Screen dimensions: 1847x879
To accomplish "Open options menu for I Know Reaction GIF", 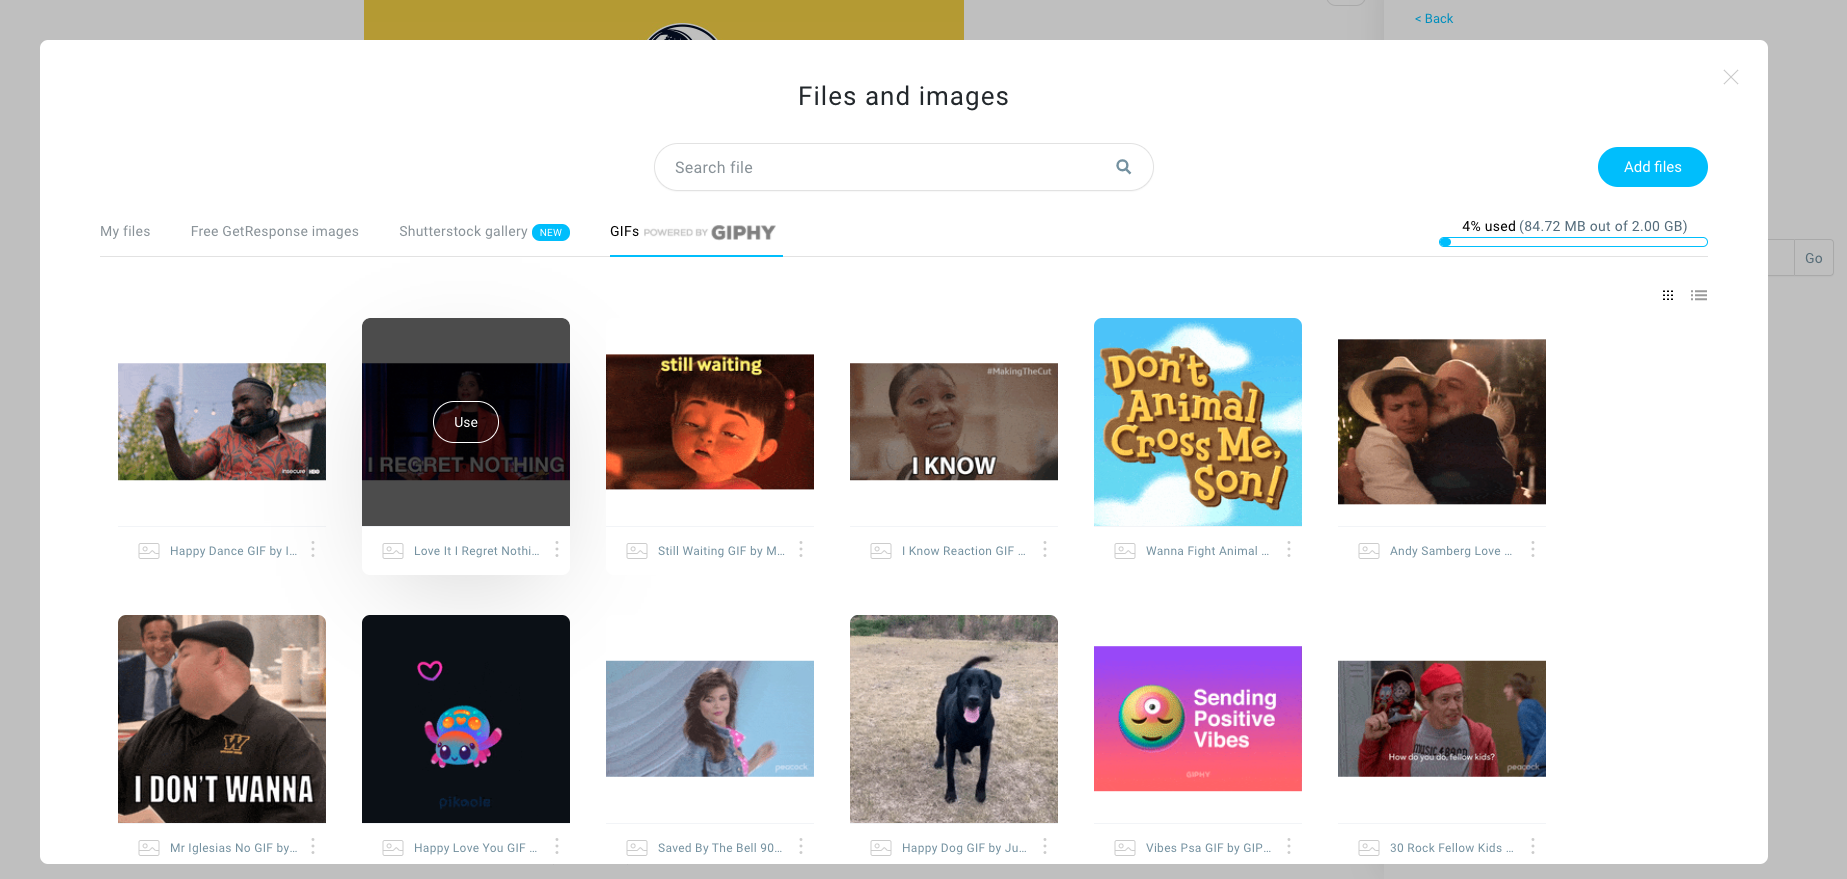I will 1045,550.
